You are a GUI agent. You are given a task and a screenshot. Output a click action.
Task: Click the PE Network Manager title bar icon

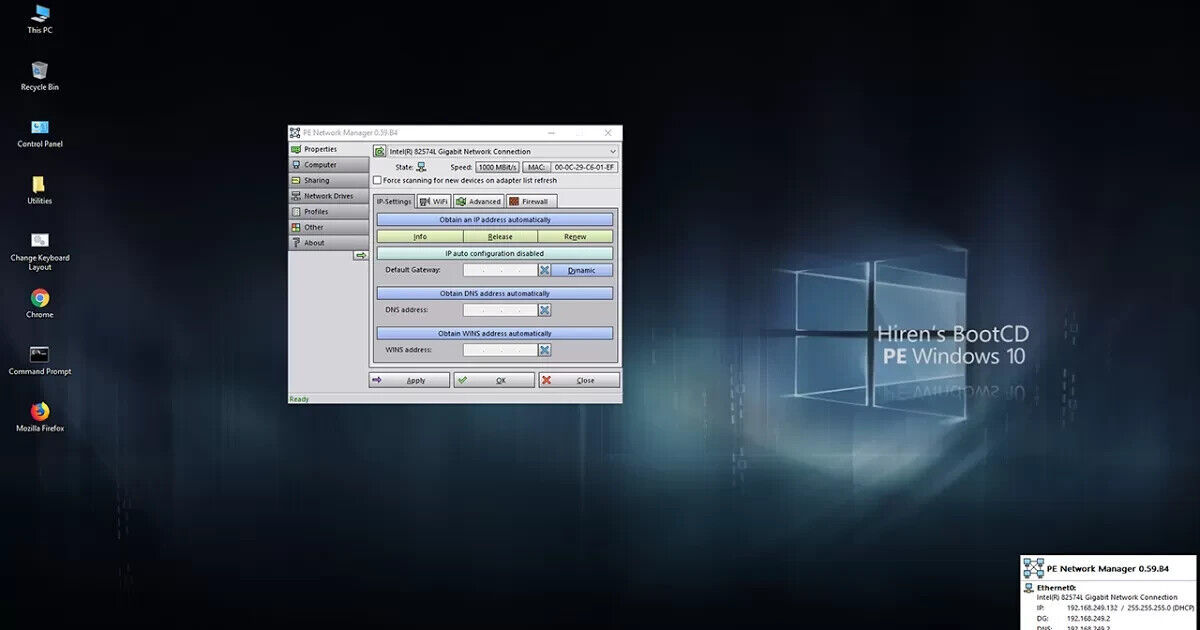click(295, 132)
